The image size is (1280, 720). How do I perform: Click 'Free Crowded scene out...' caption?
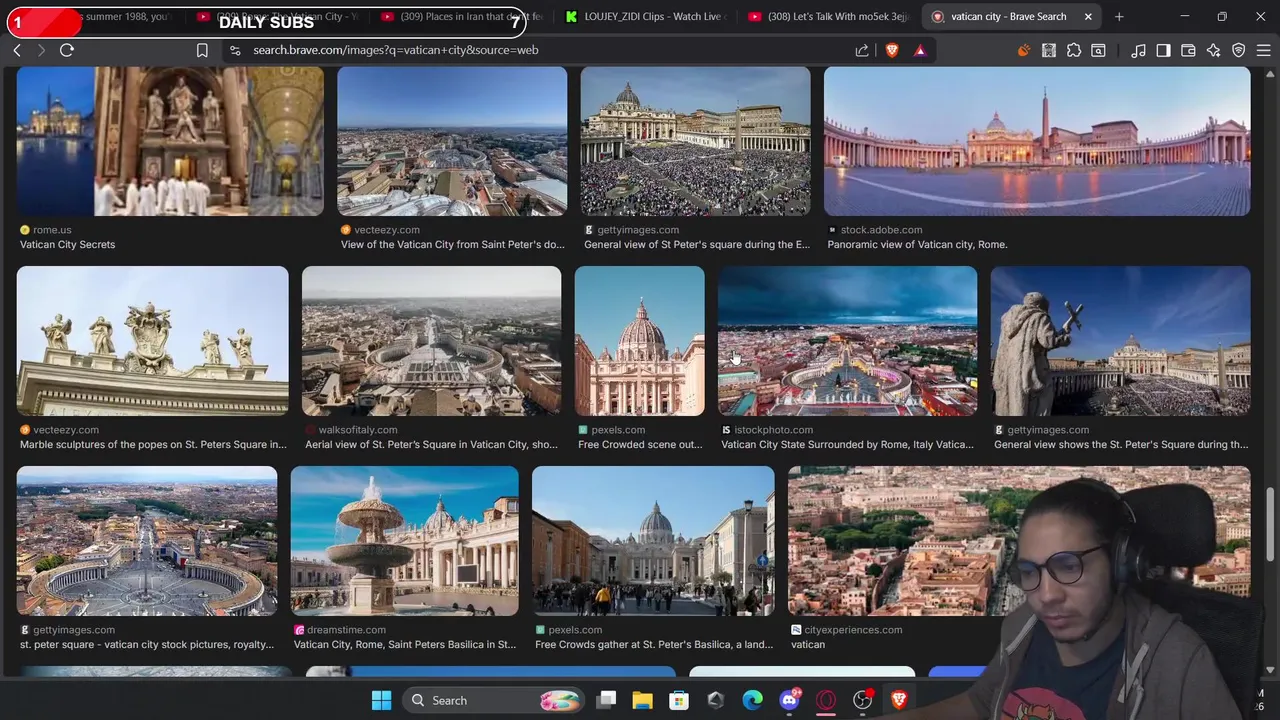coord(640,444)
